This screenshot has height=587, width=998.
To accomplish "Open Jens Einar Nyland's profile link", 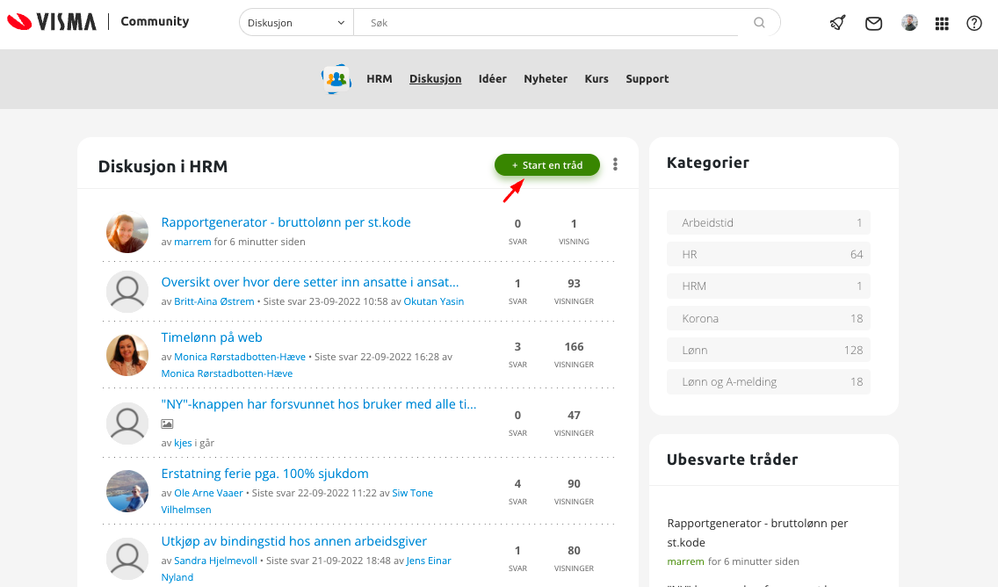I will (x=428, y=561).
